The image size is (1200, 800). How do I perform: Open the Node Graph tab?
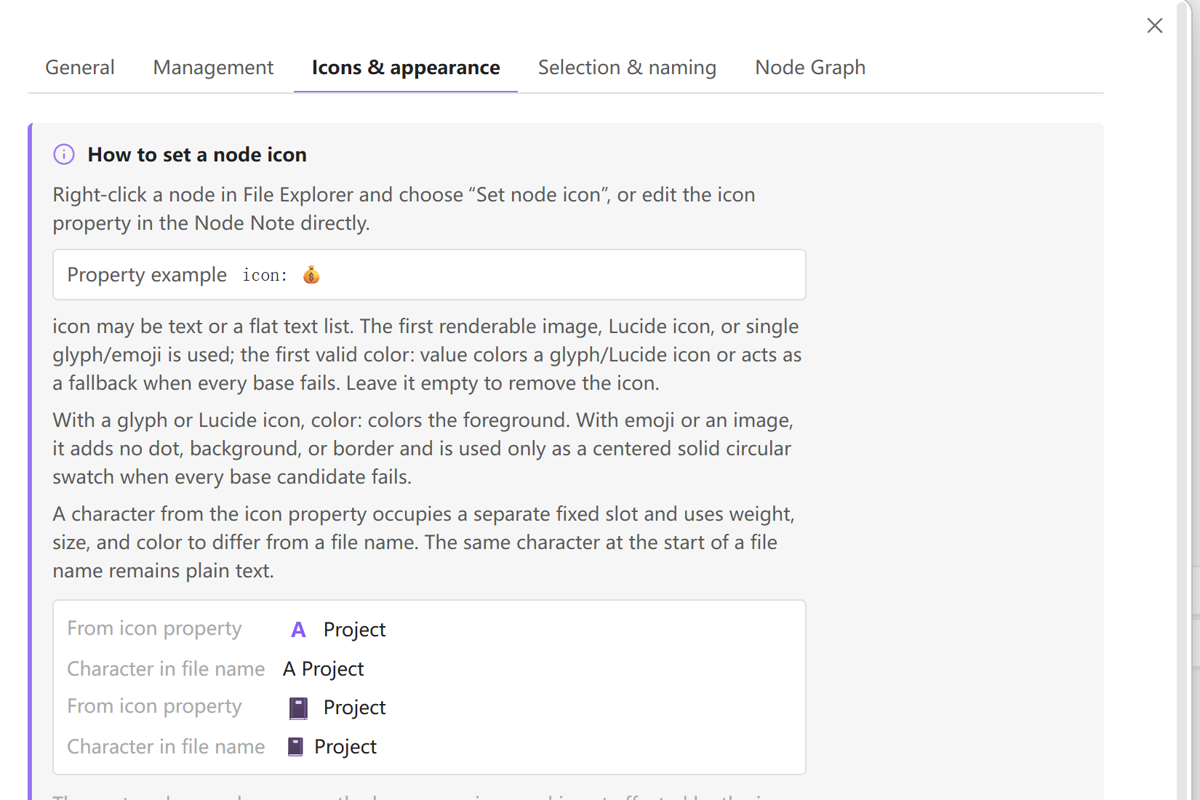tap(810, 67)
